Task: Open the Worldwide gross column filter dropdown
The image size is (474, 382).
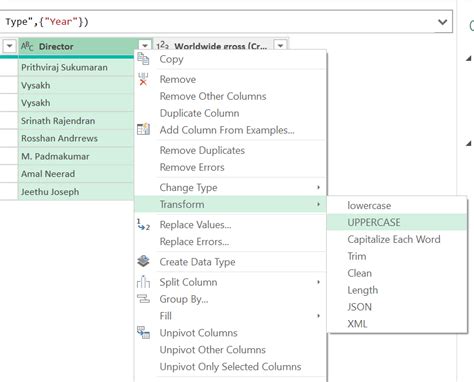Action: click(x=281, y=46)
